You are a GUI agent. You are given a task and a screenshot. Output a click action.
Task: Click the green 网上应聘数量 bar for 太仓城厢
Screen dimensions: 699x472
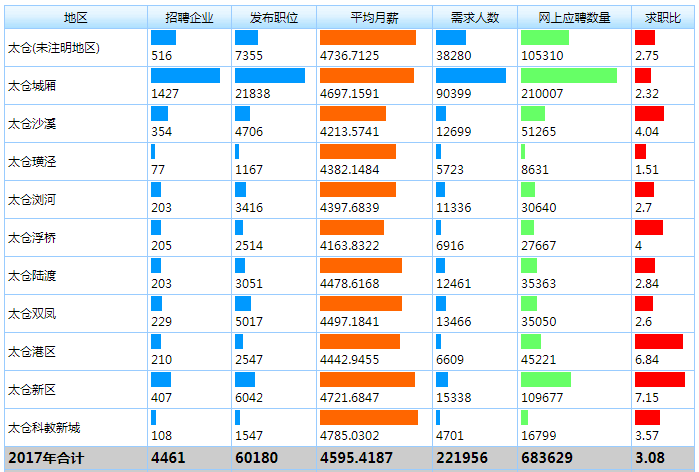[x=568, y=76]
